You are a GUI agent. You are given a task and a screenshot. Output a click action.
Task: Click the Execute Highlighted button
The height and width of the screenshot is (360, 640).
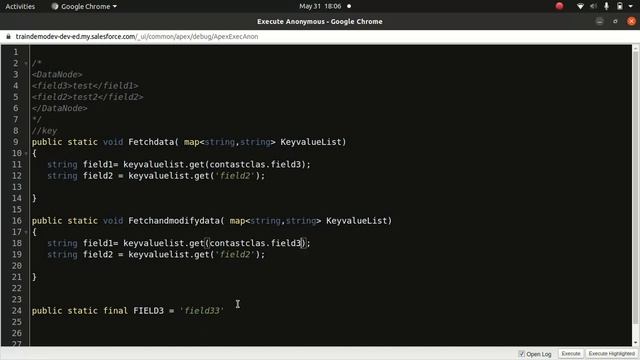pyautogui.click(x=611, y=354)
